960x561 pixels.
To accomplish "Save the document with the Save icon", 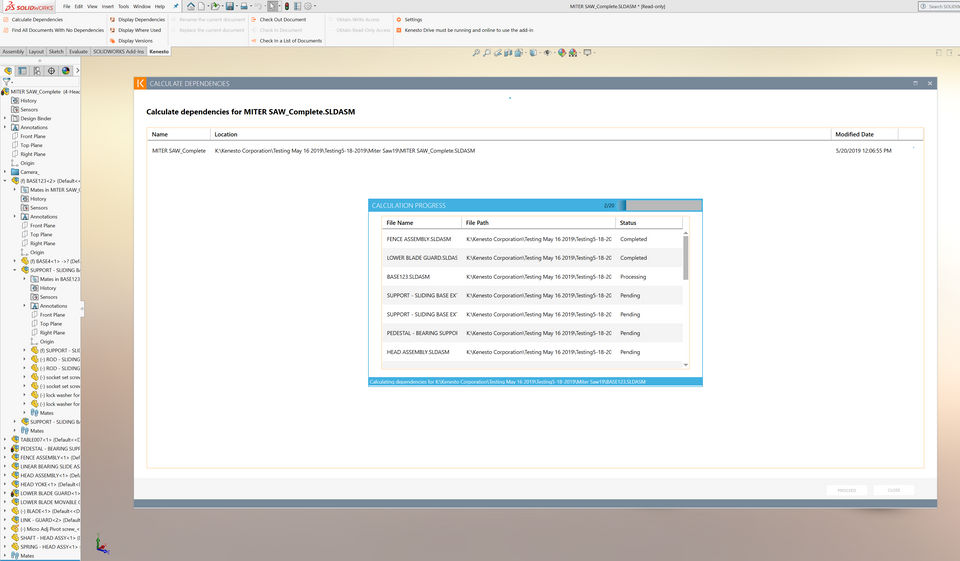I will point(230,6).
